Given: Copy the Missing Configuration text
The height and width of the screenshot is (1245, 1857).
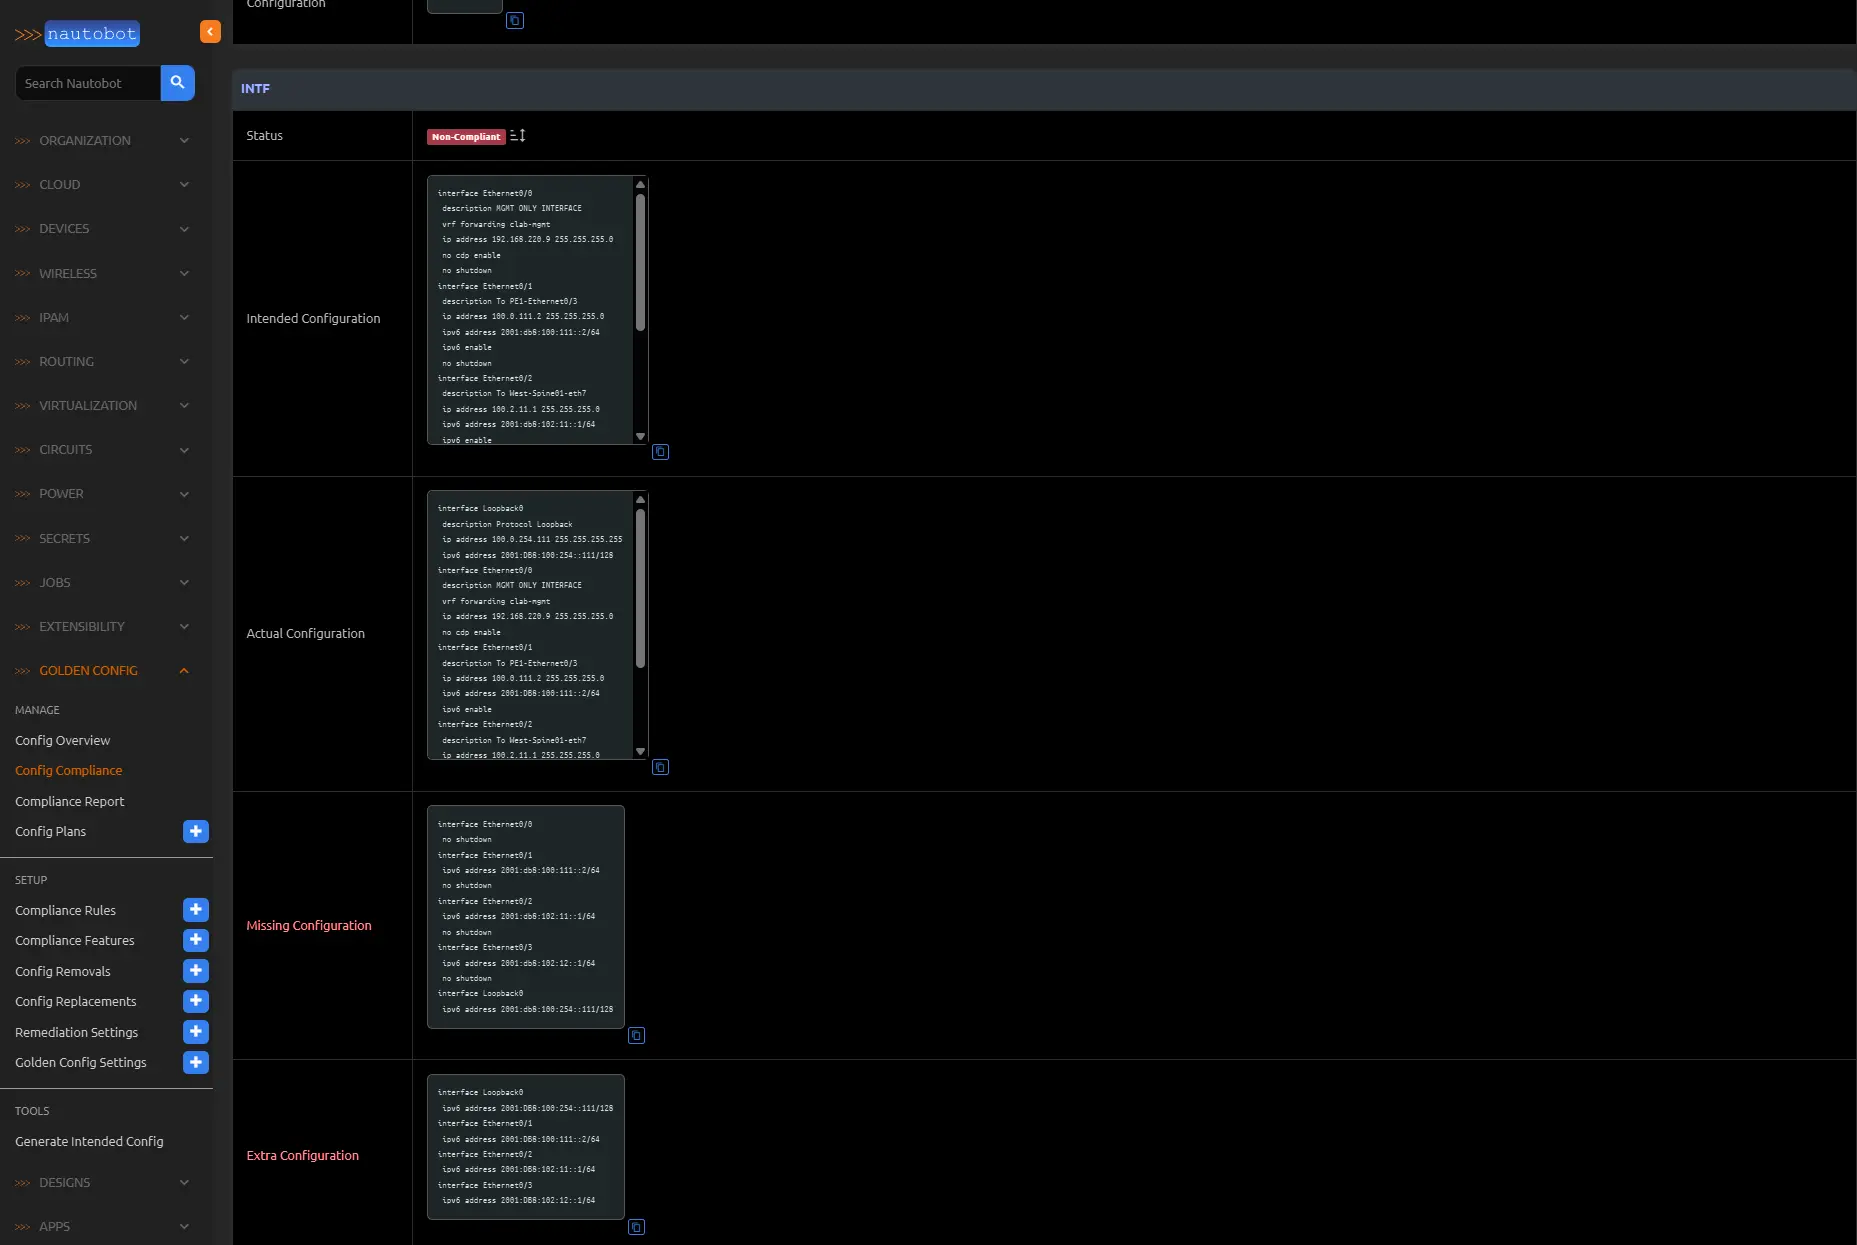Looking at the screenshot, I should click(x=636, y=1035).
